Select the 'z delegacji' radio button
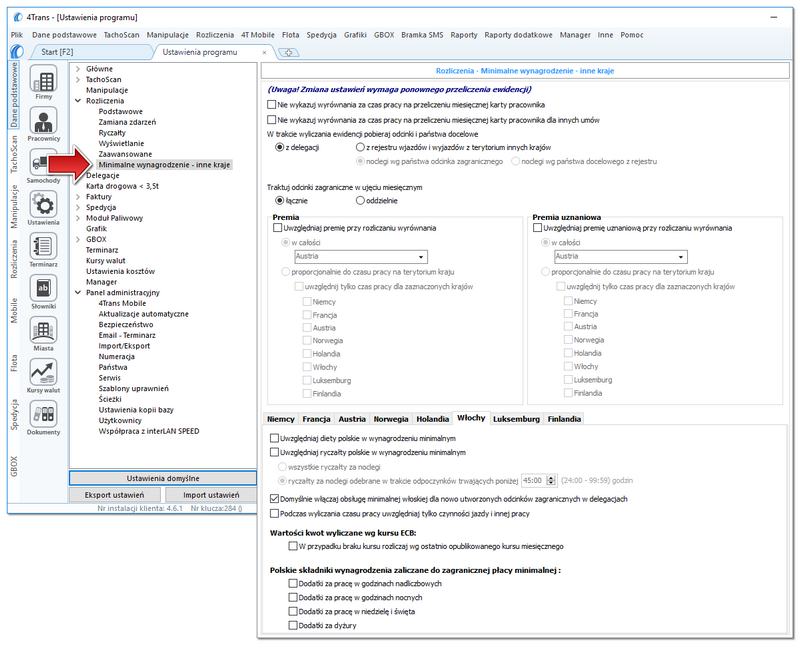Screen dimensions: 800x645 (x=280, y=147)
